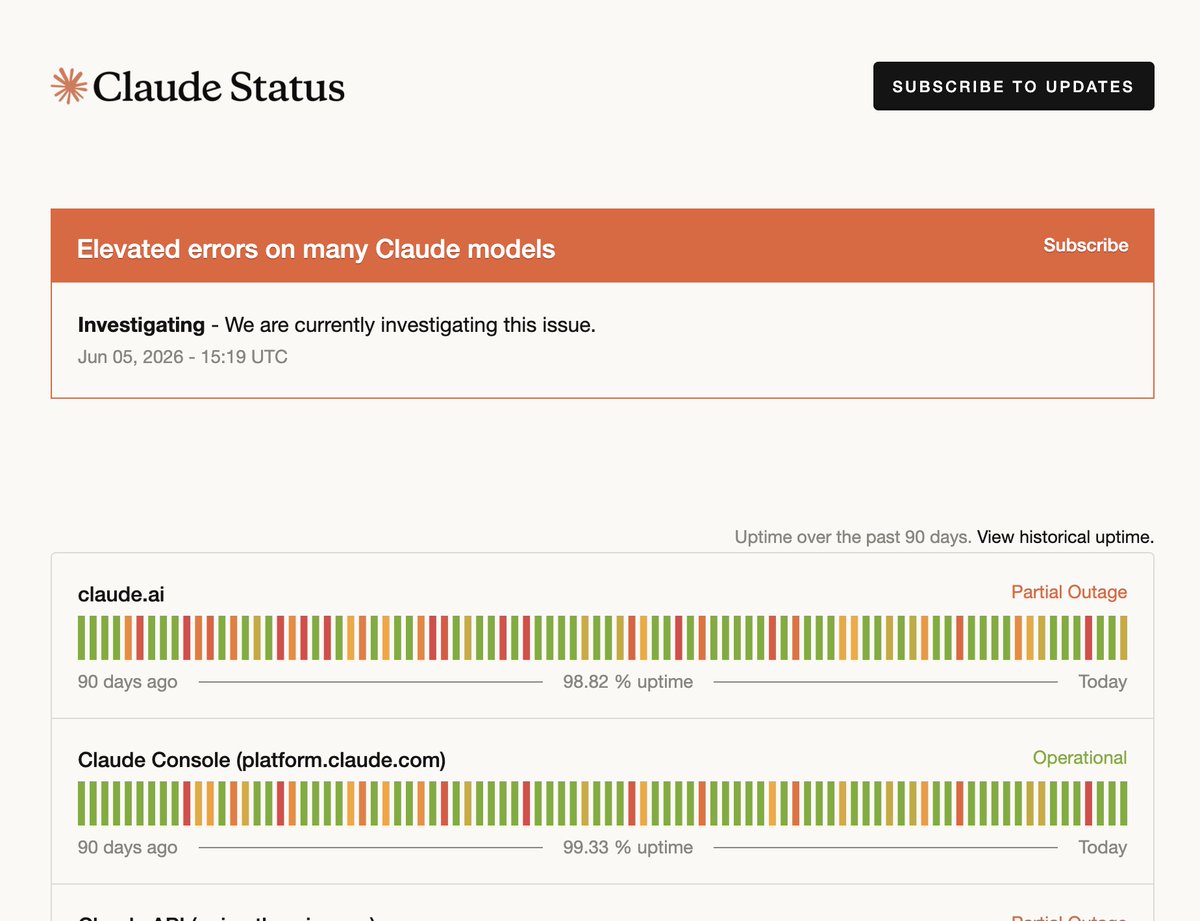The image size is (1200, 921).
Task: Click the Investigating status text
Action: pos(141,325)
